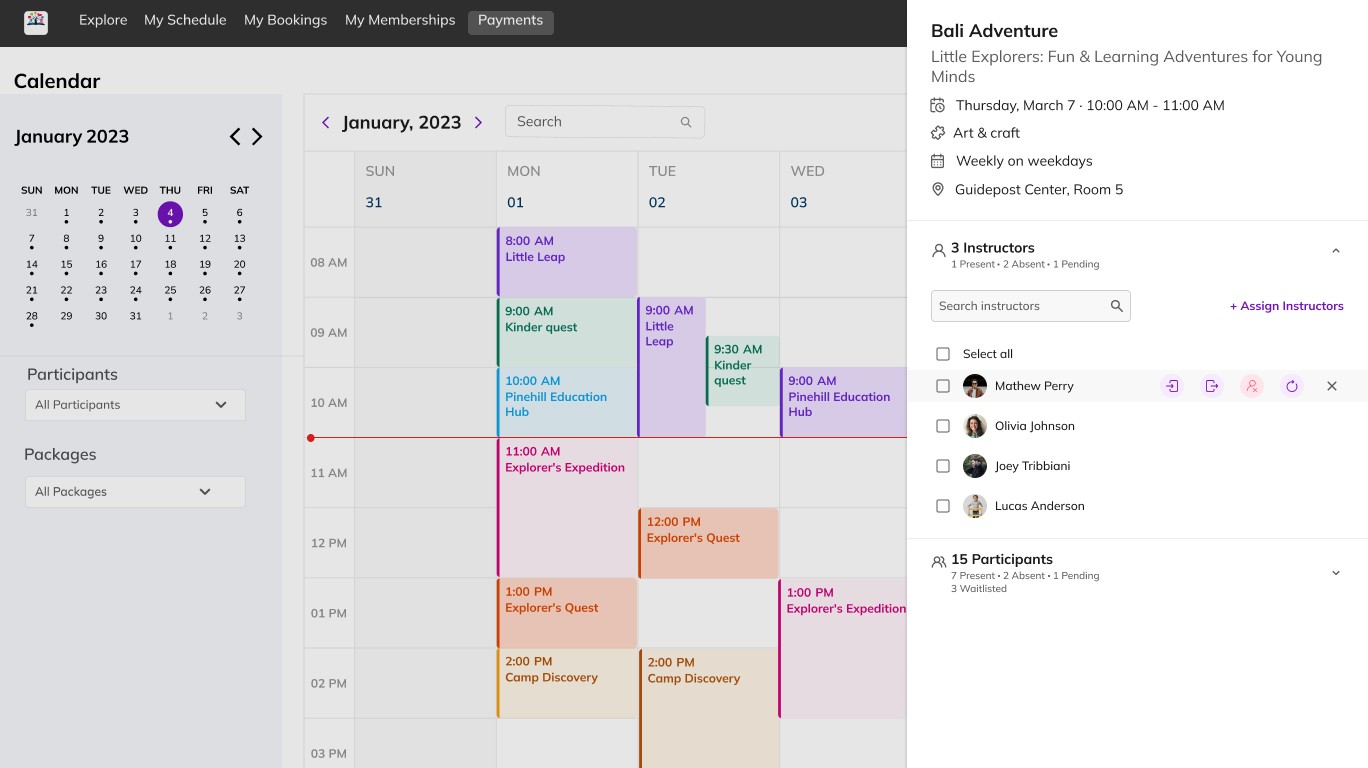The width and height of the screenshot is (1368, 768).
Task: Click the MON 01 column header
Action: pos(567,187)
